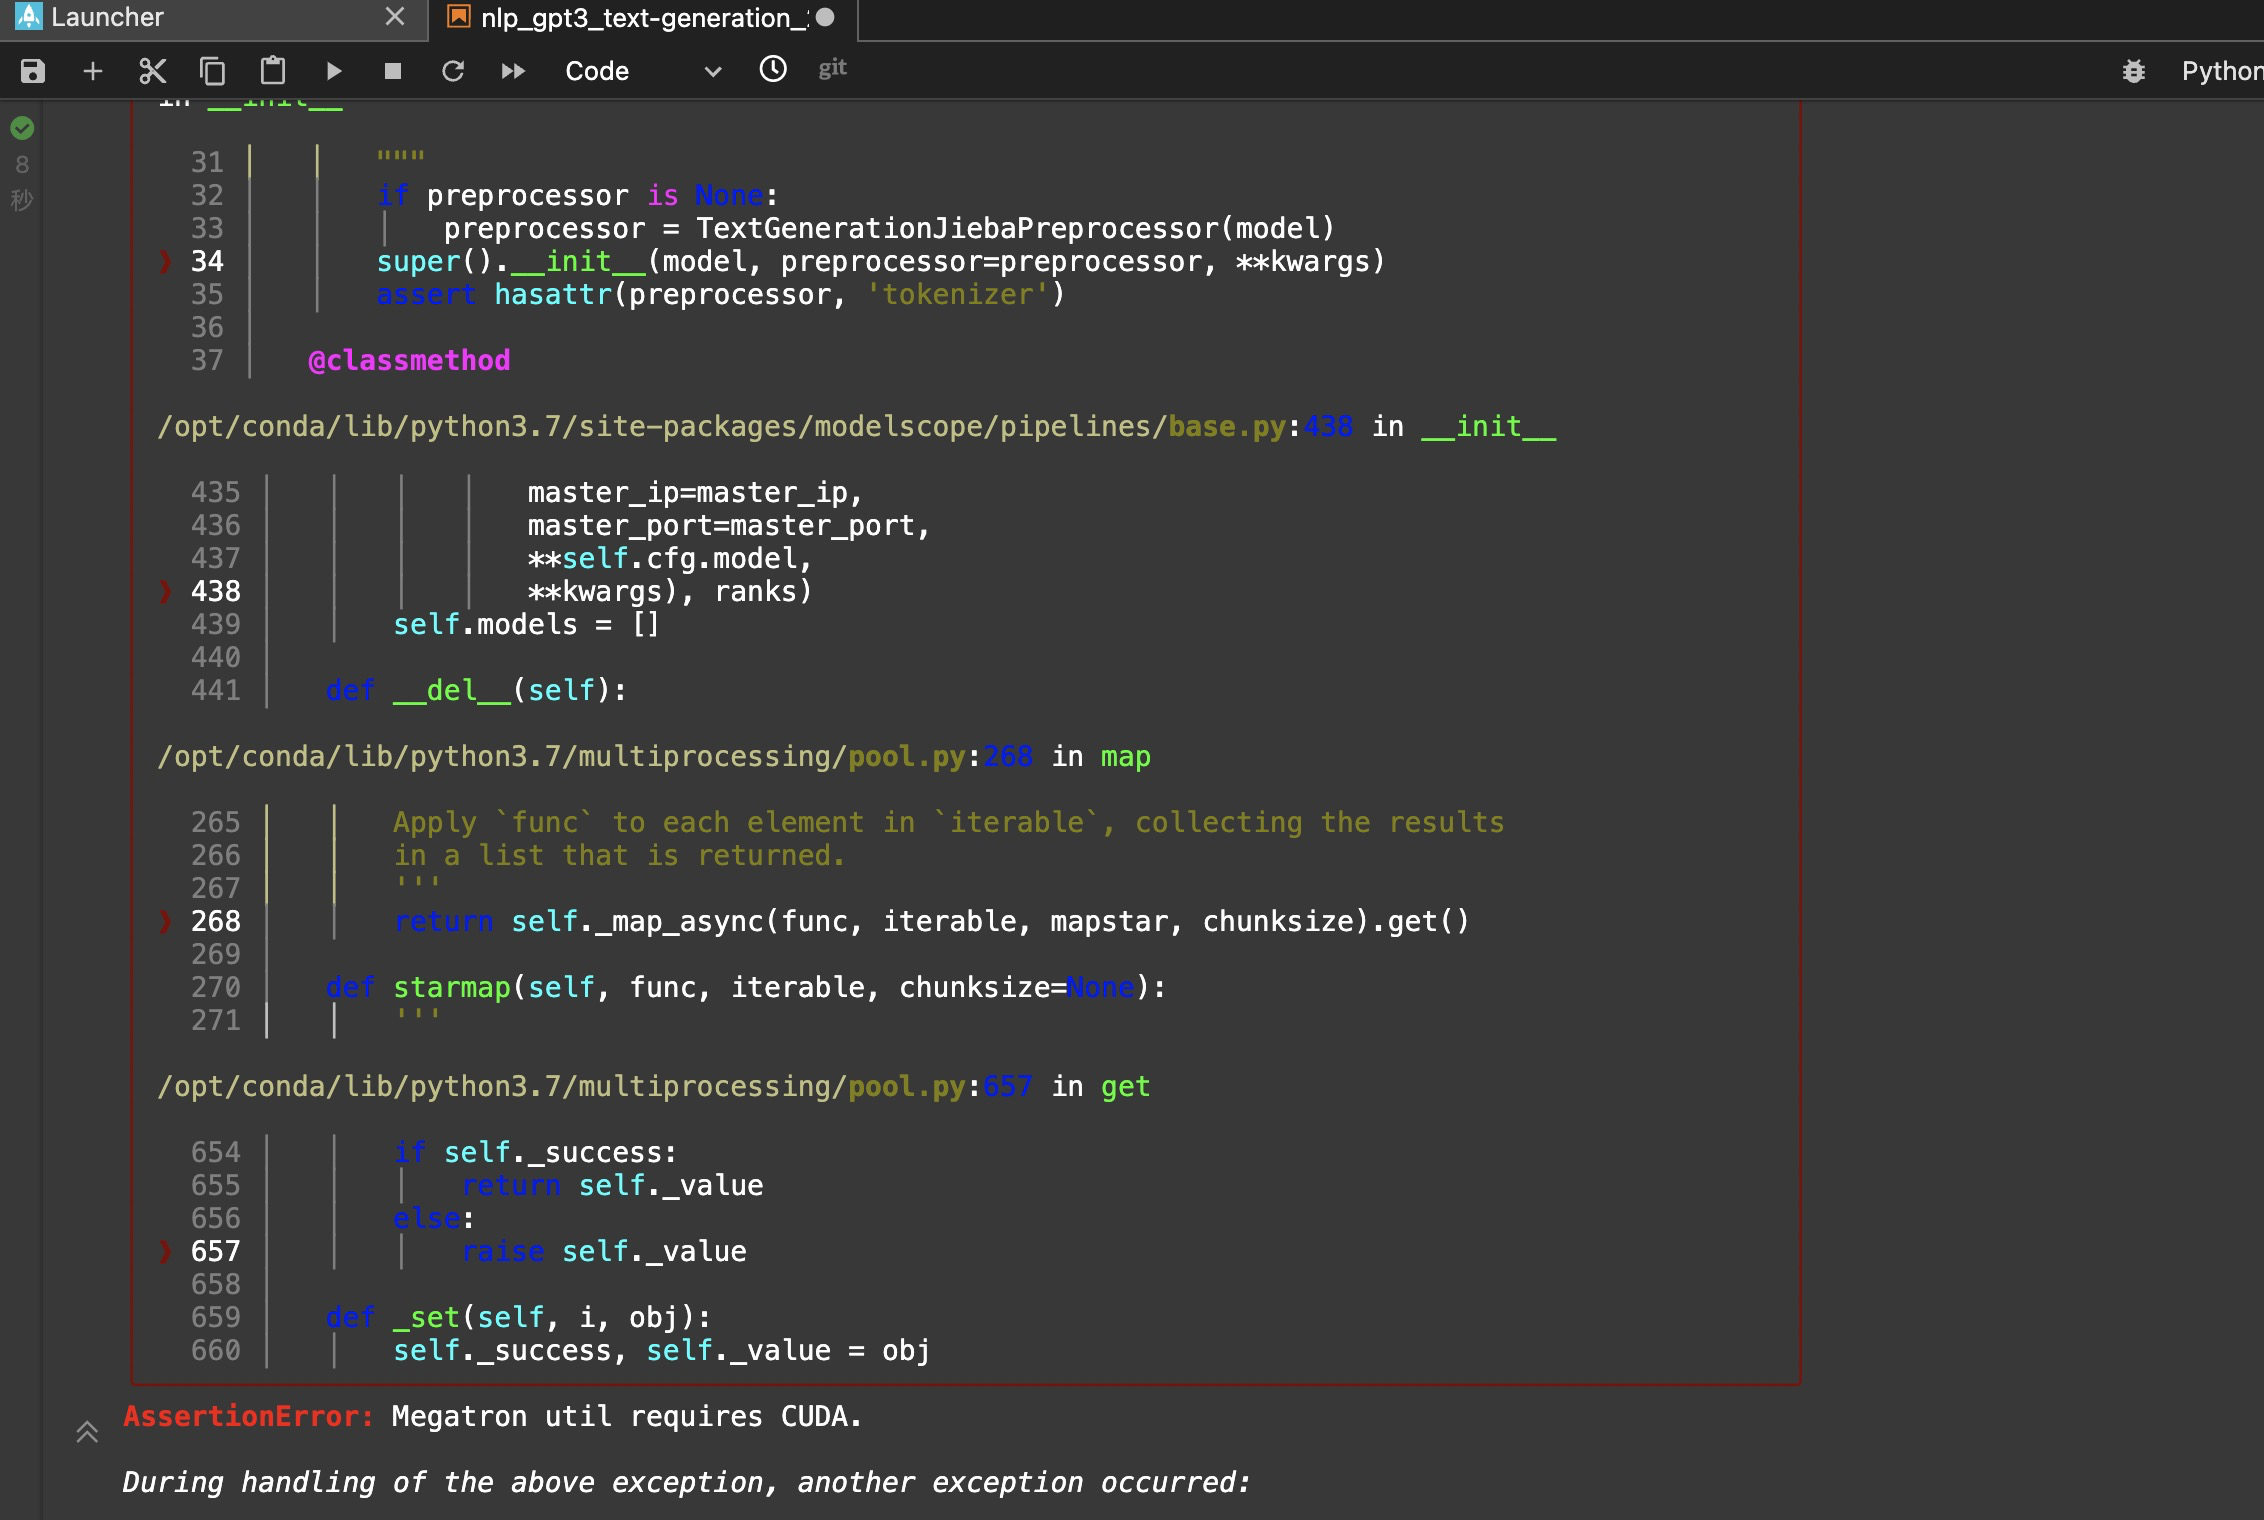Viewport: 2264px width, 1520px height.
Task: Select the nlp_gpt3_text-generation notebook tab
Action: click(x=642, y=17)
